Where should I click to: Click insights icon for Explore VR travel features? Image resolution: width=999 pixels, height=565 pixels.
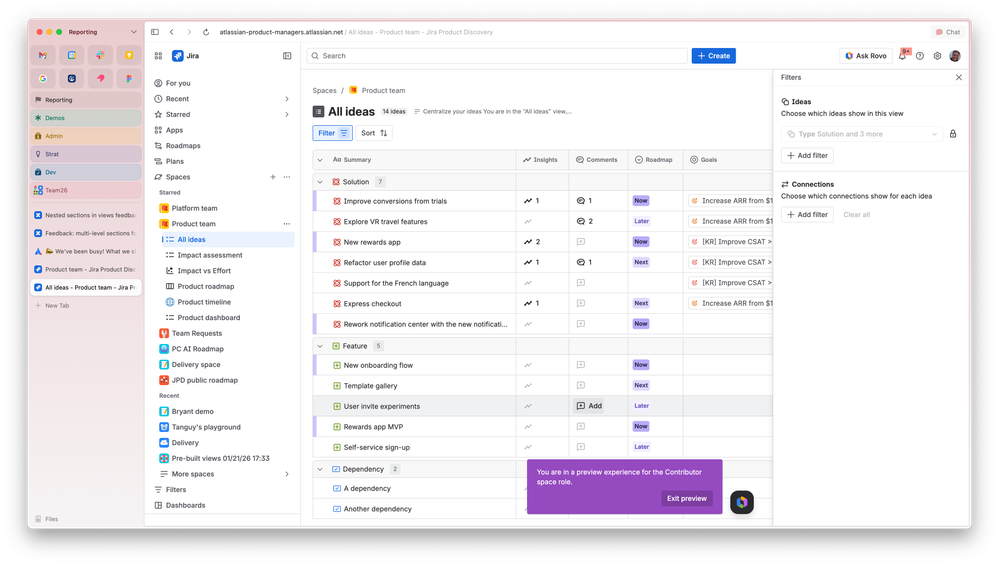point(528,222)
